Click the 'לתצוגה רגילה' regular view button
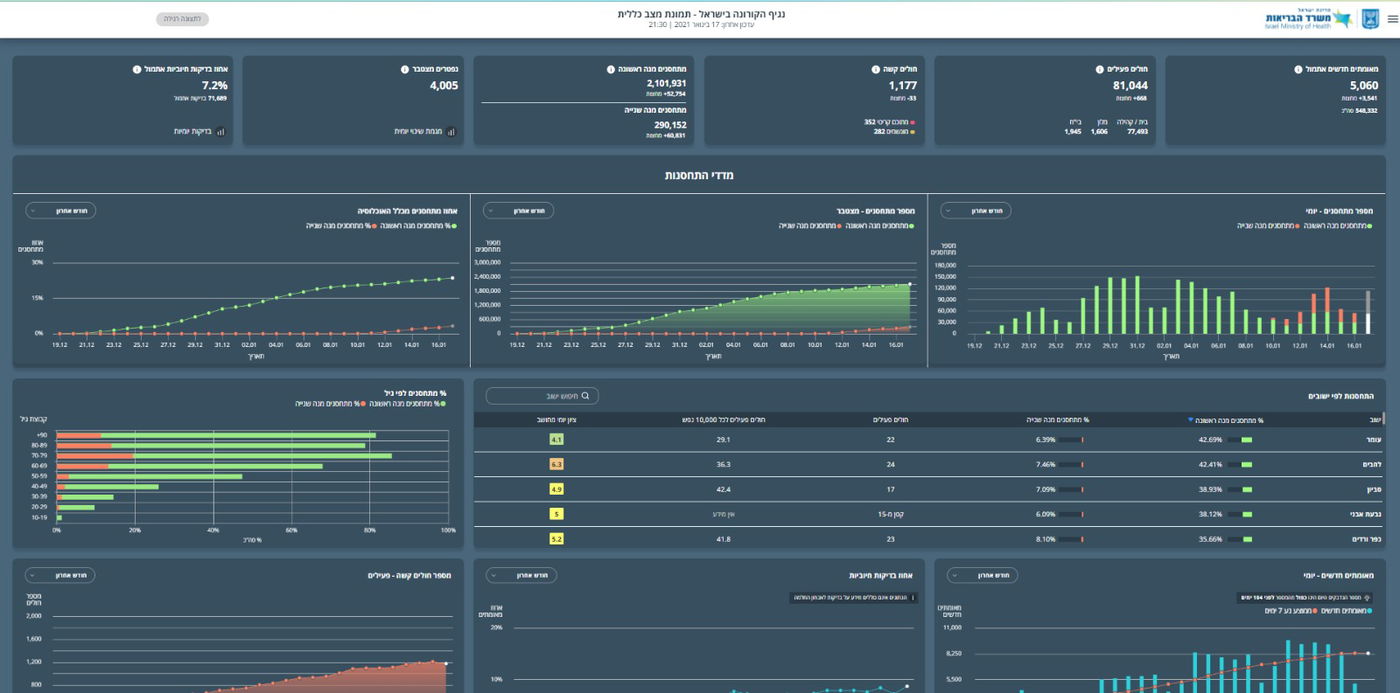Screen dimensions: 1400x693 pos(183,19)
